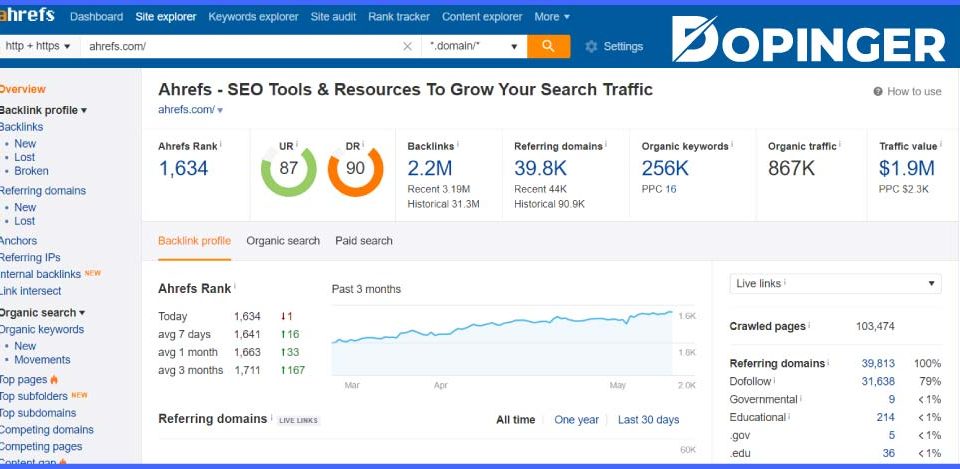Click the Ahrefs Rank value 1,634
960x469 pixels.
tap(184, 168)
